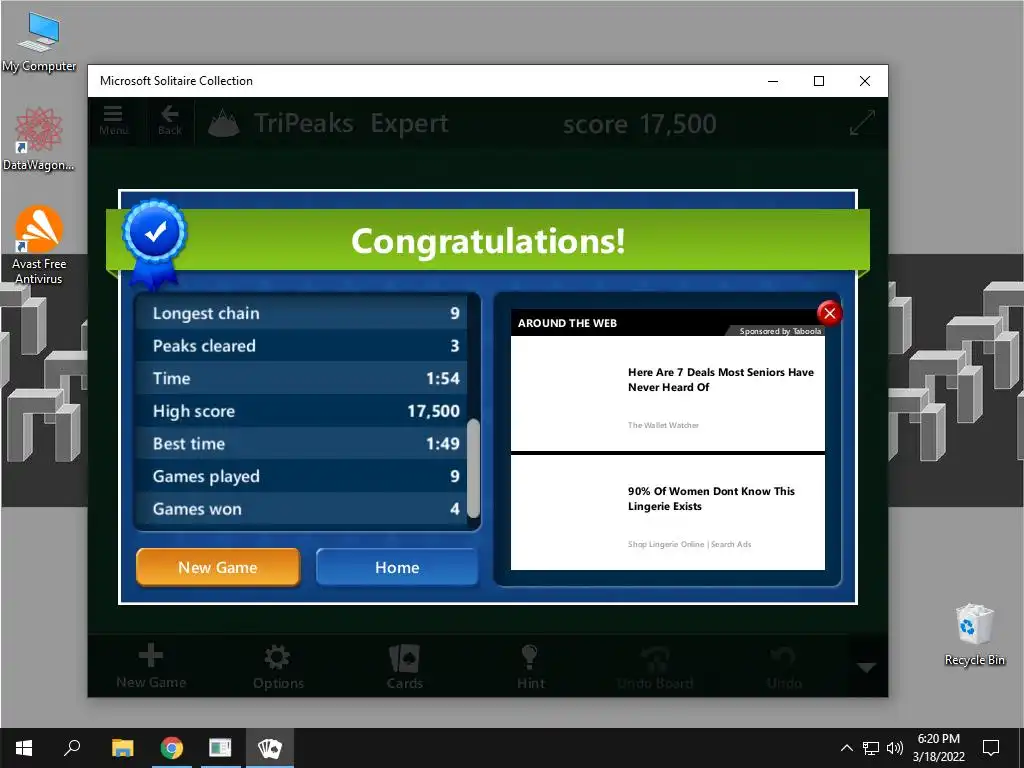Click the score 17,500 header text
The height and width of the screenshot is (768, 1024).
[639, 124]
